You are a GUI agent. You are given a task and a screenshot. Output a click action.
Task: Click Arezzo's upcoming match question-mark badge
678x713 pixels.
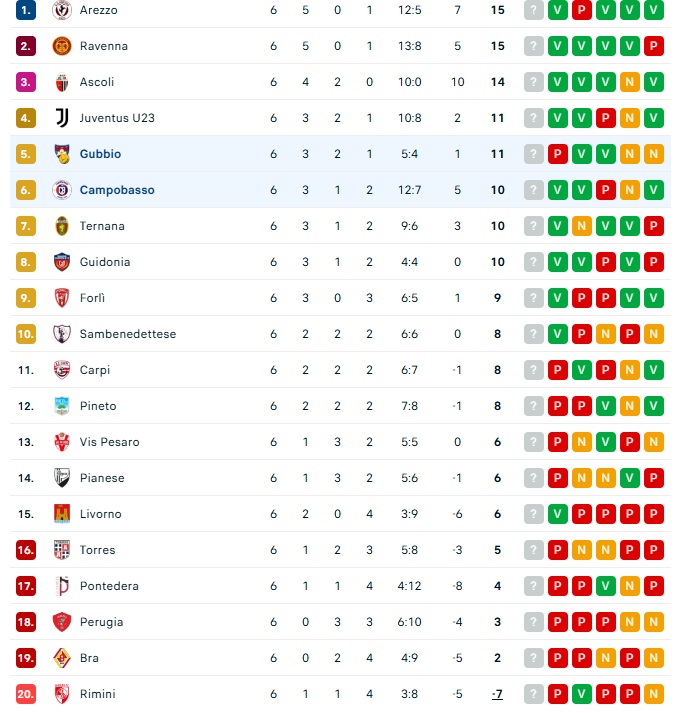(x=534, y=10)
